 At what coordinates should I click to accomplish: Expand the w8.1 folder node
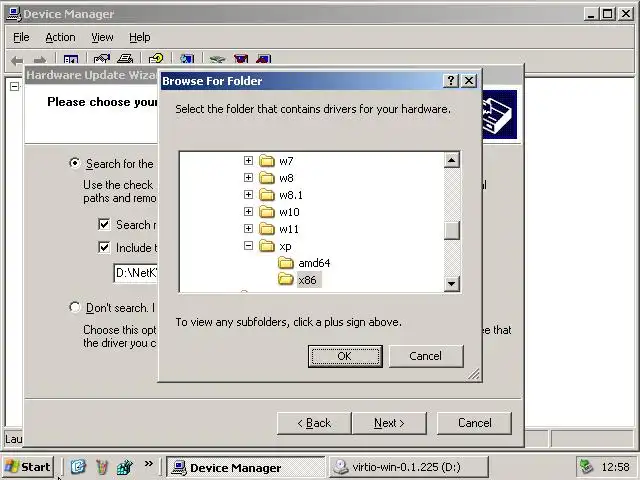pyautogui.click(x=248, y=194)
